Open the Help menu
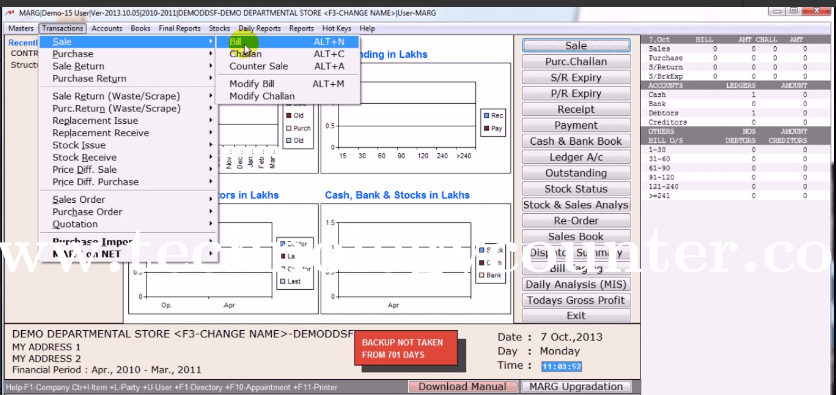Screen dimensions: 836x395 (x=367, y=28)
